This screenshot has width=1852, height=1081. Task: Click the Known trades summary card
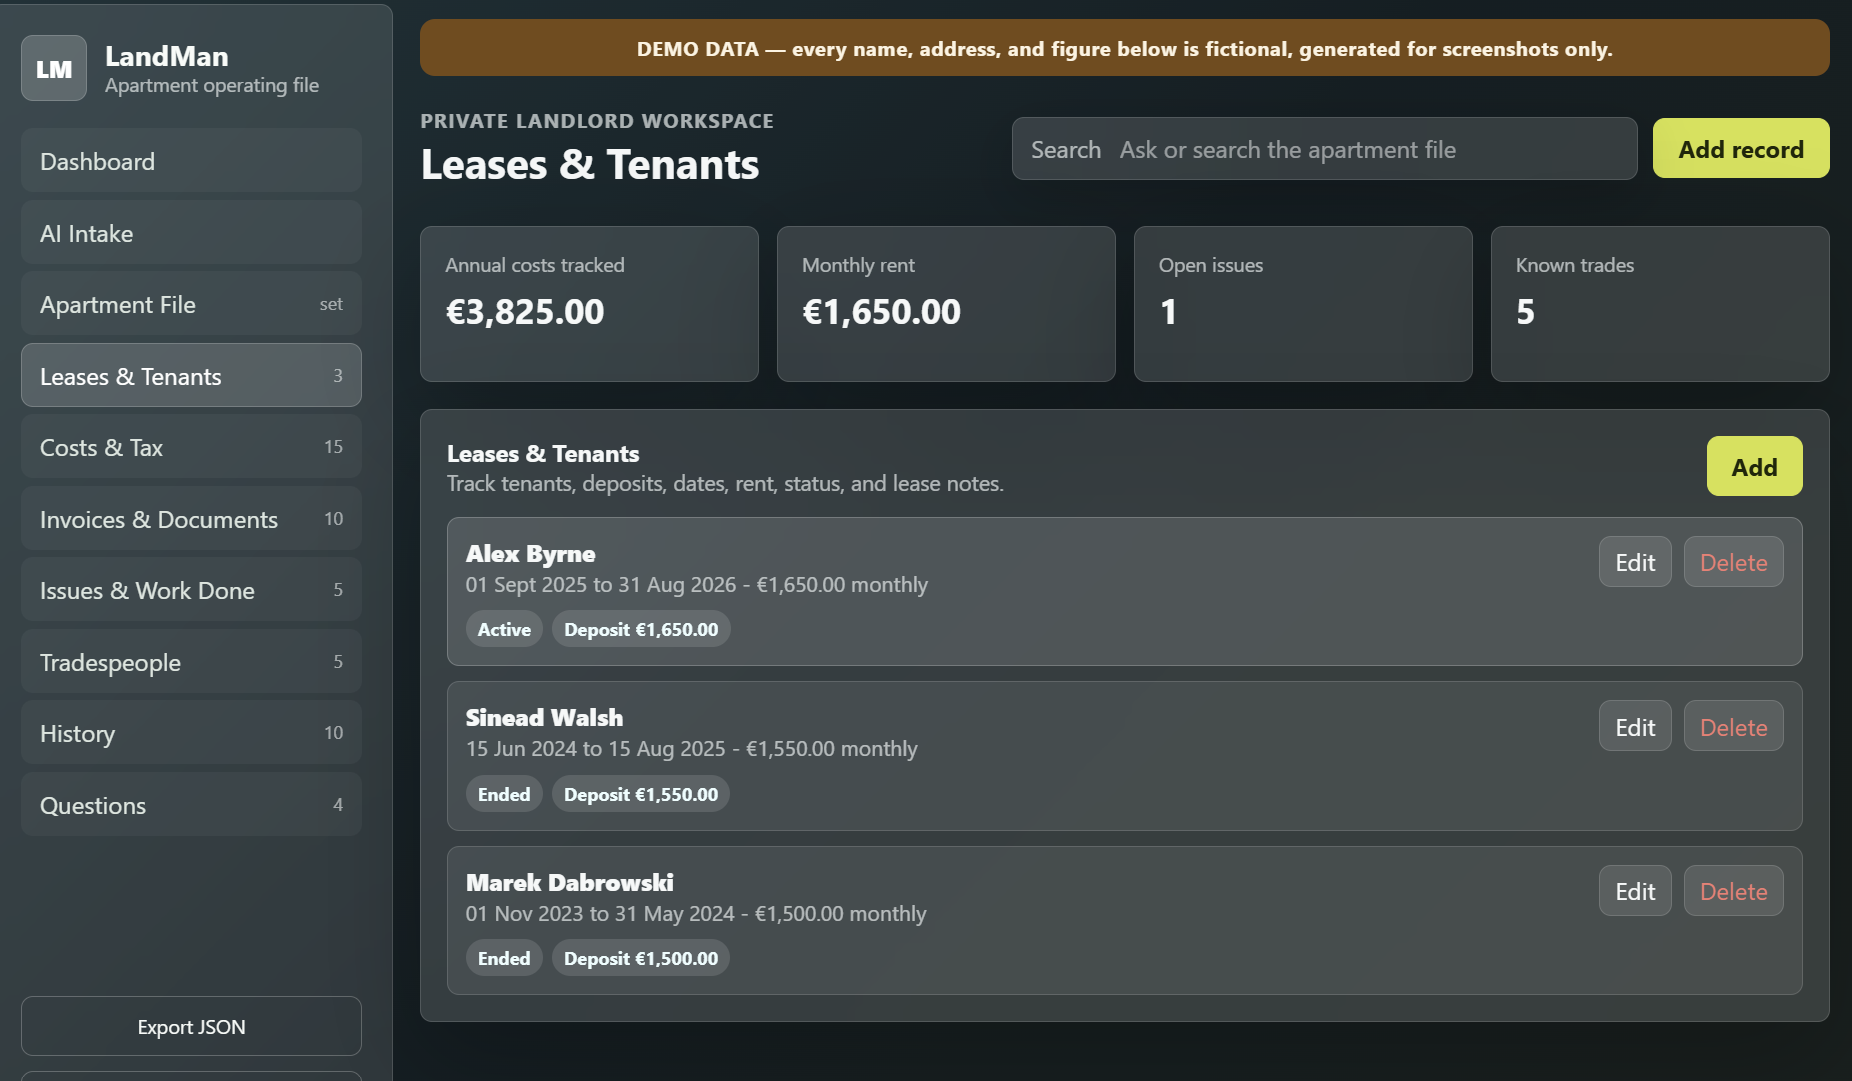(x=1660, y=304)
